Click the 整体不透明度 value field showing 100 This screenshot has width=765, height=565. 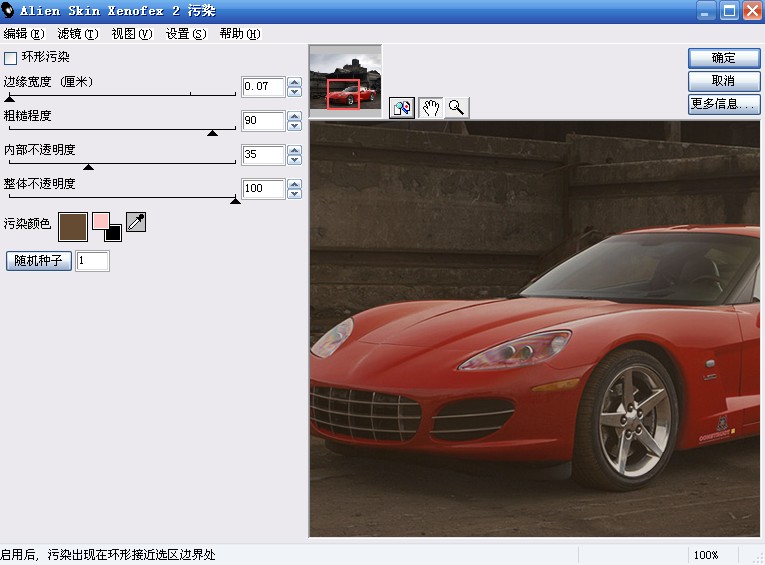tap(263, 189)
